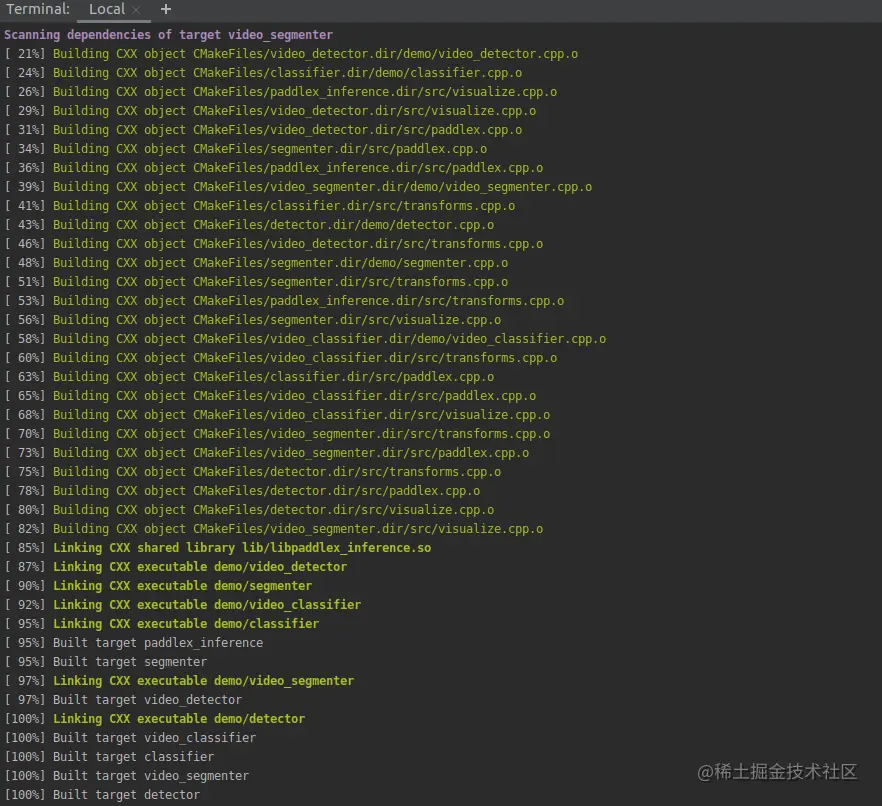Click the 70% video_segmenter transforms.cpp.o line
Viewport: 882px width, 806px height.
tap(277, 434)
